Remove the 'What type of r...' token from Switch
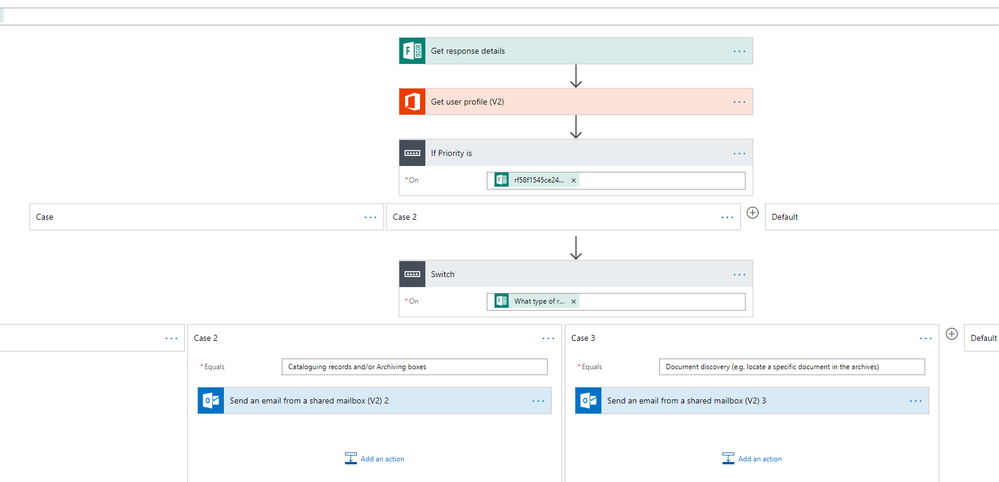Viewport: 999px width, 482px height. 574,301
